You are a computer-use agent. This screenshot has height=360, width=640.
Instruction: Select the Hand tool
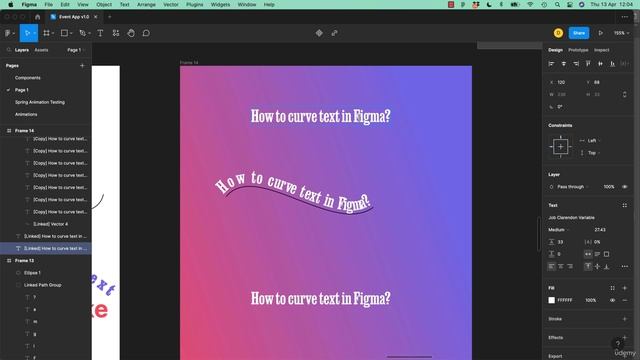click(x=131, y=33)
